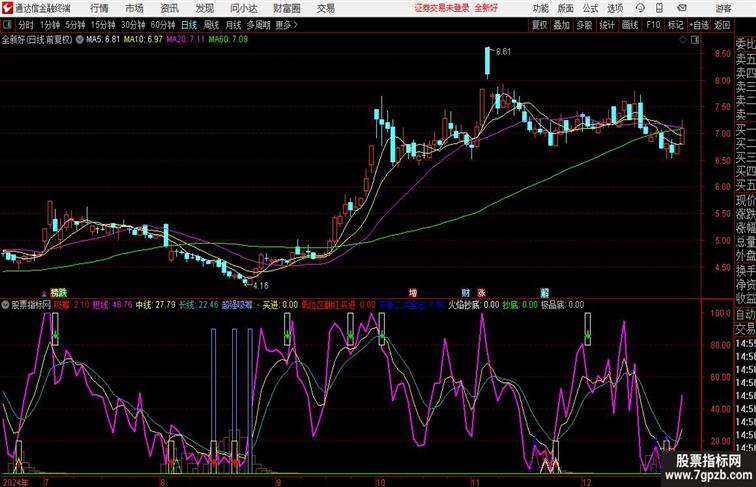Toggle the left panel icon beside 分时
This screenshot has height=487, width=756.
(x=7, y=25)
